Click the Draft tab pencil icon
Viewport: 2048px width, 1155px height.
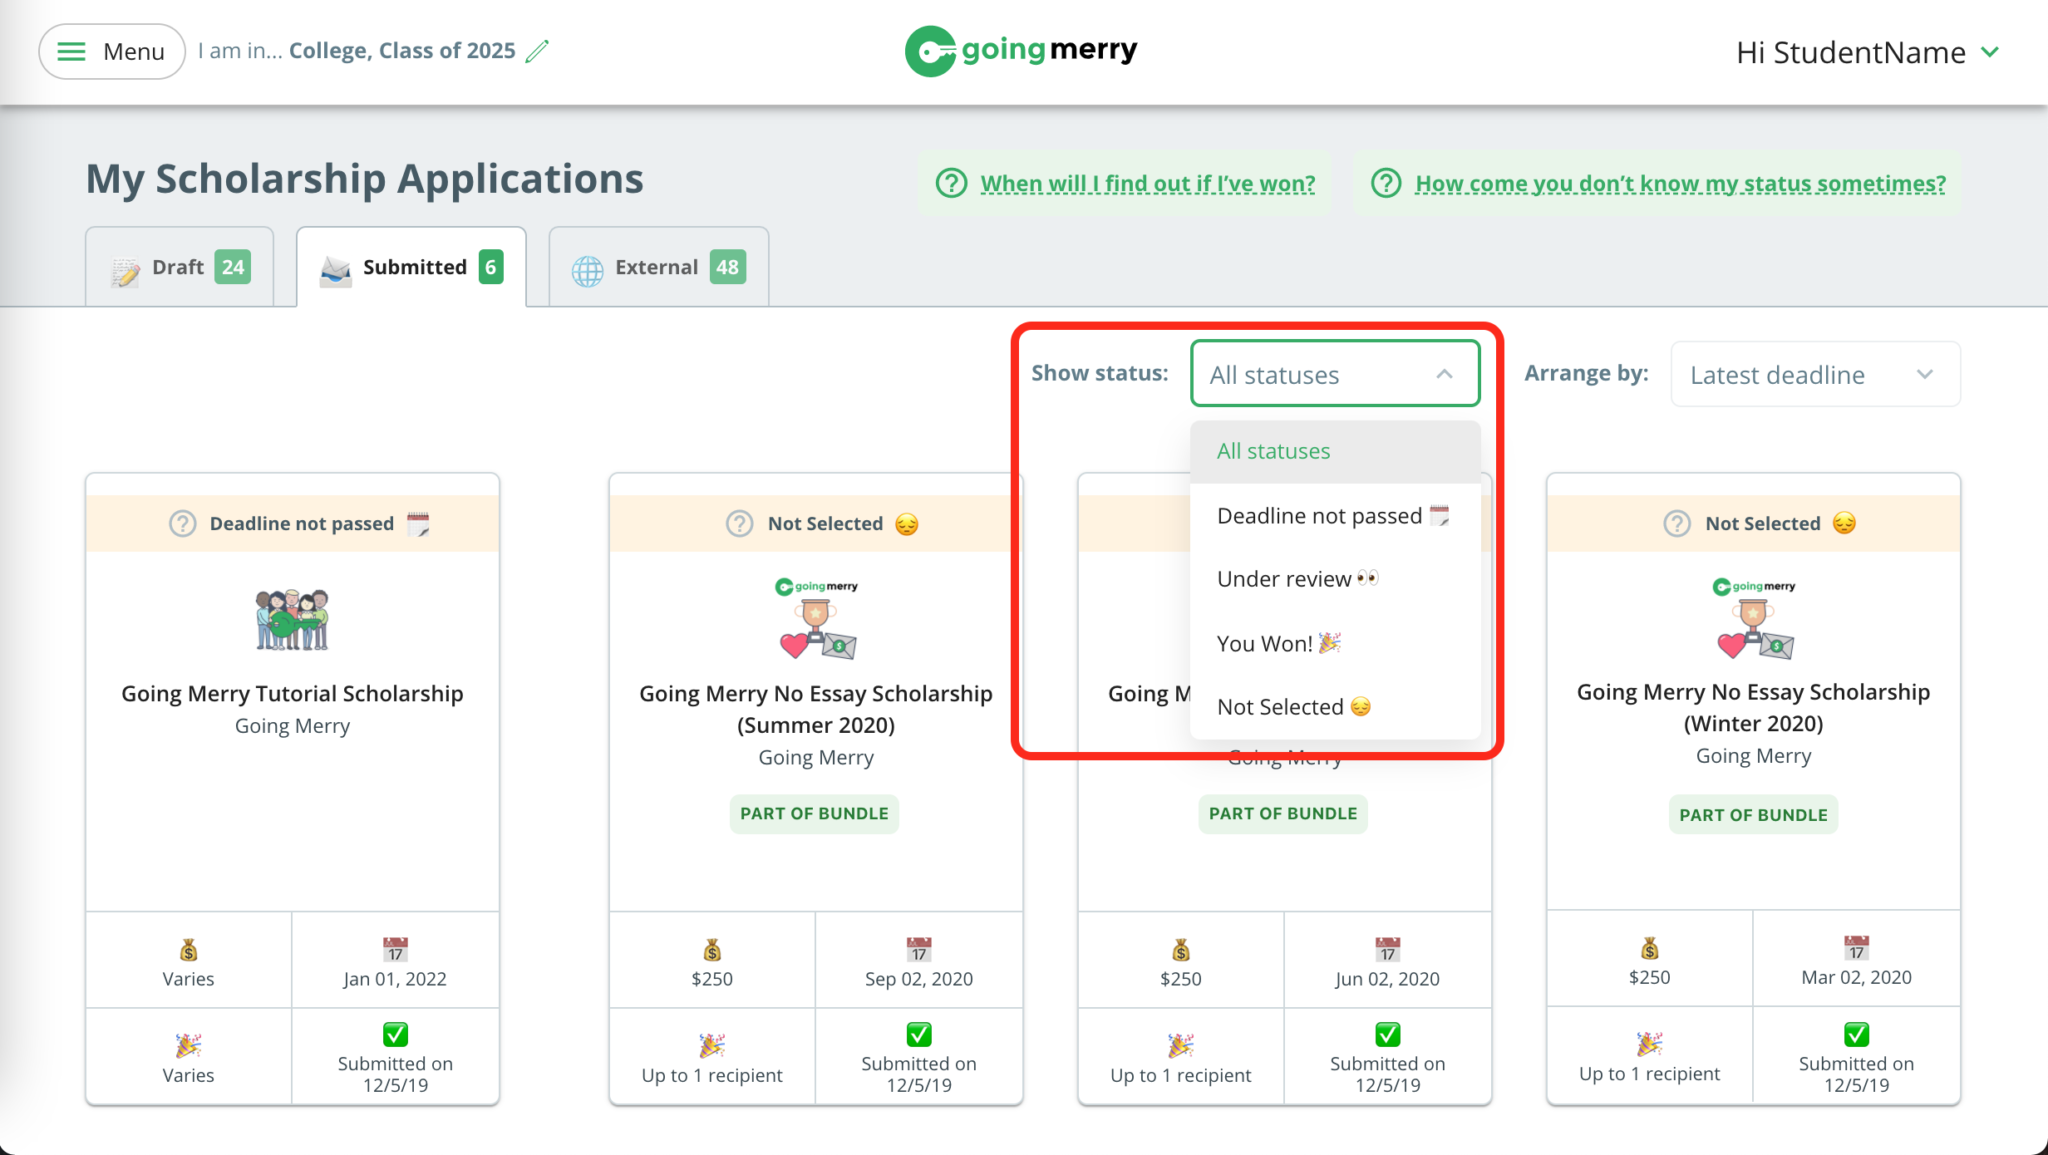coord(125,266)
